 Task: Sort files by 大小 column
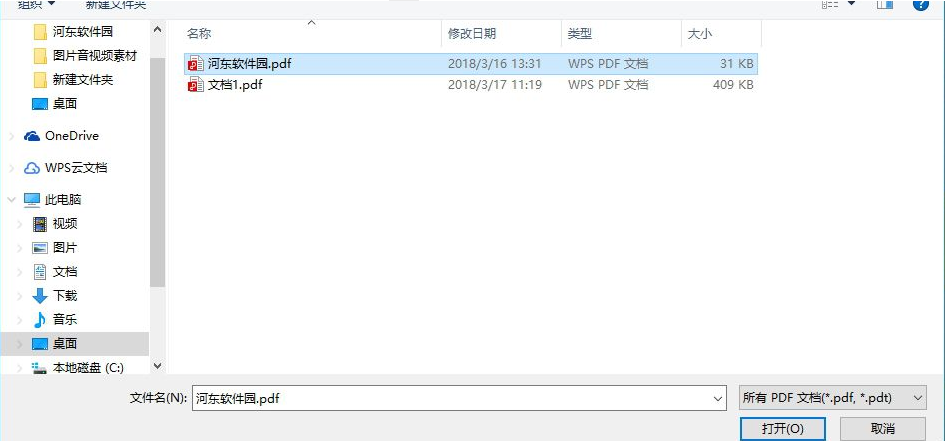pyautogui.click(x=722, y=34)
